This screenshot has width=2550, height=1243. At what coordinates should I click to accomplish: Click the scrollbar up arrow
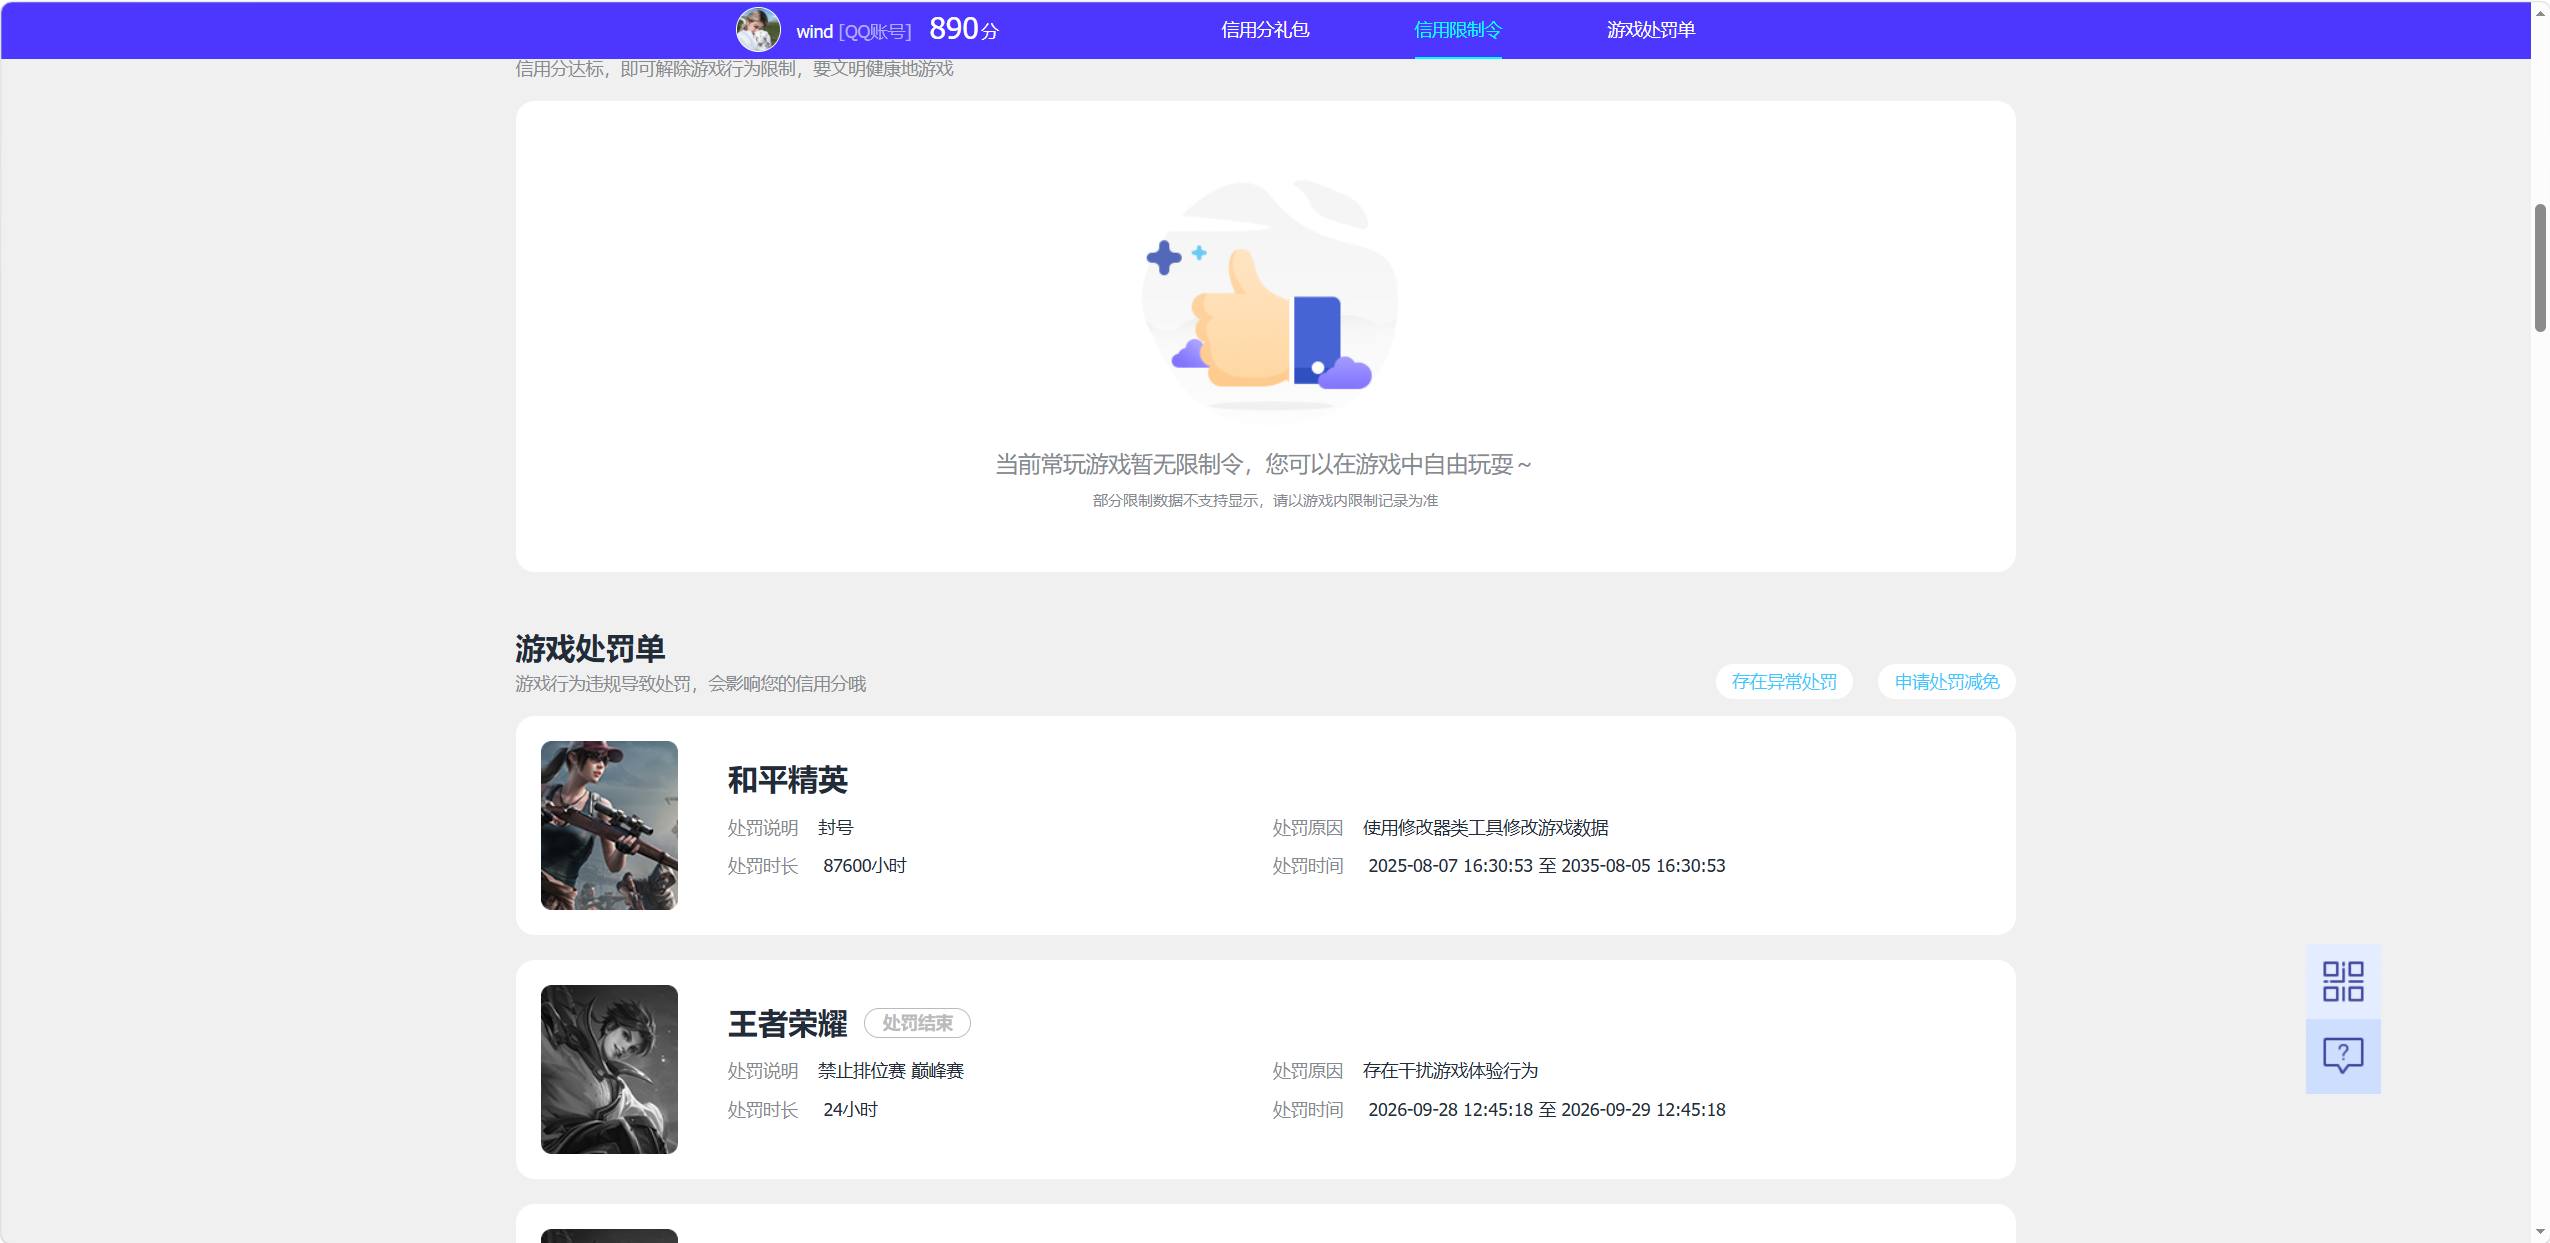[2540, 12]
